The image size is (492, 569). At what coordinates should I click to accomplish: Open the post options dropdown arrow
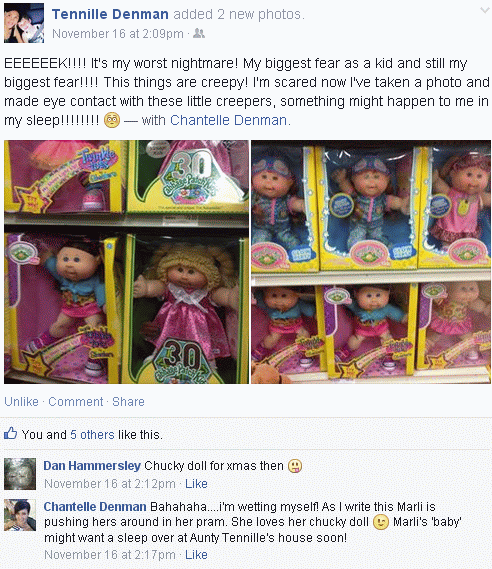(x=485, y=10)
